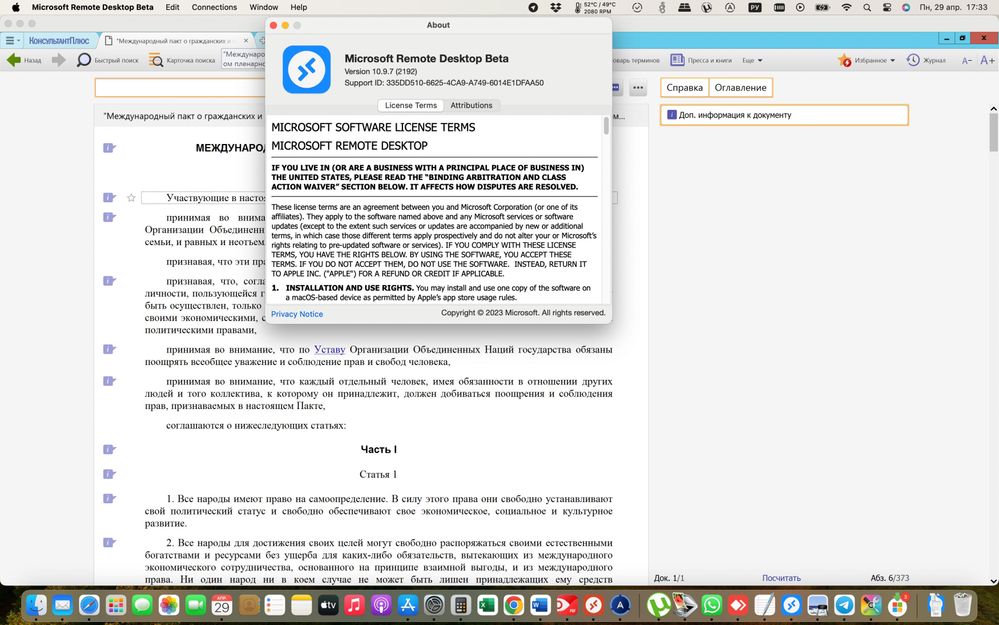
Task: Open the Trash in the Dock
Action: pyautogui.click(x=962, y=605)
